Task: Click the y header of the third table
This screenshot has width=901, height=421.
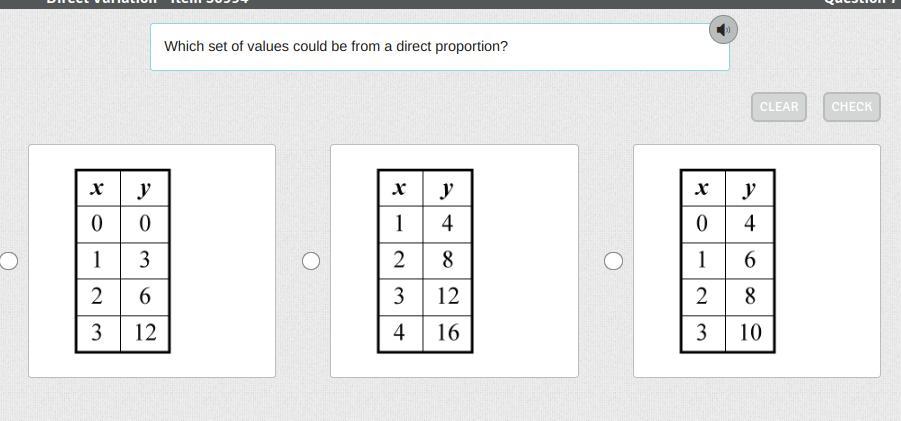Action: (x=750, y=188)
